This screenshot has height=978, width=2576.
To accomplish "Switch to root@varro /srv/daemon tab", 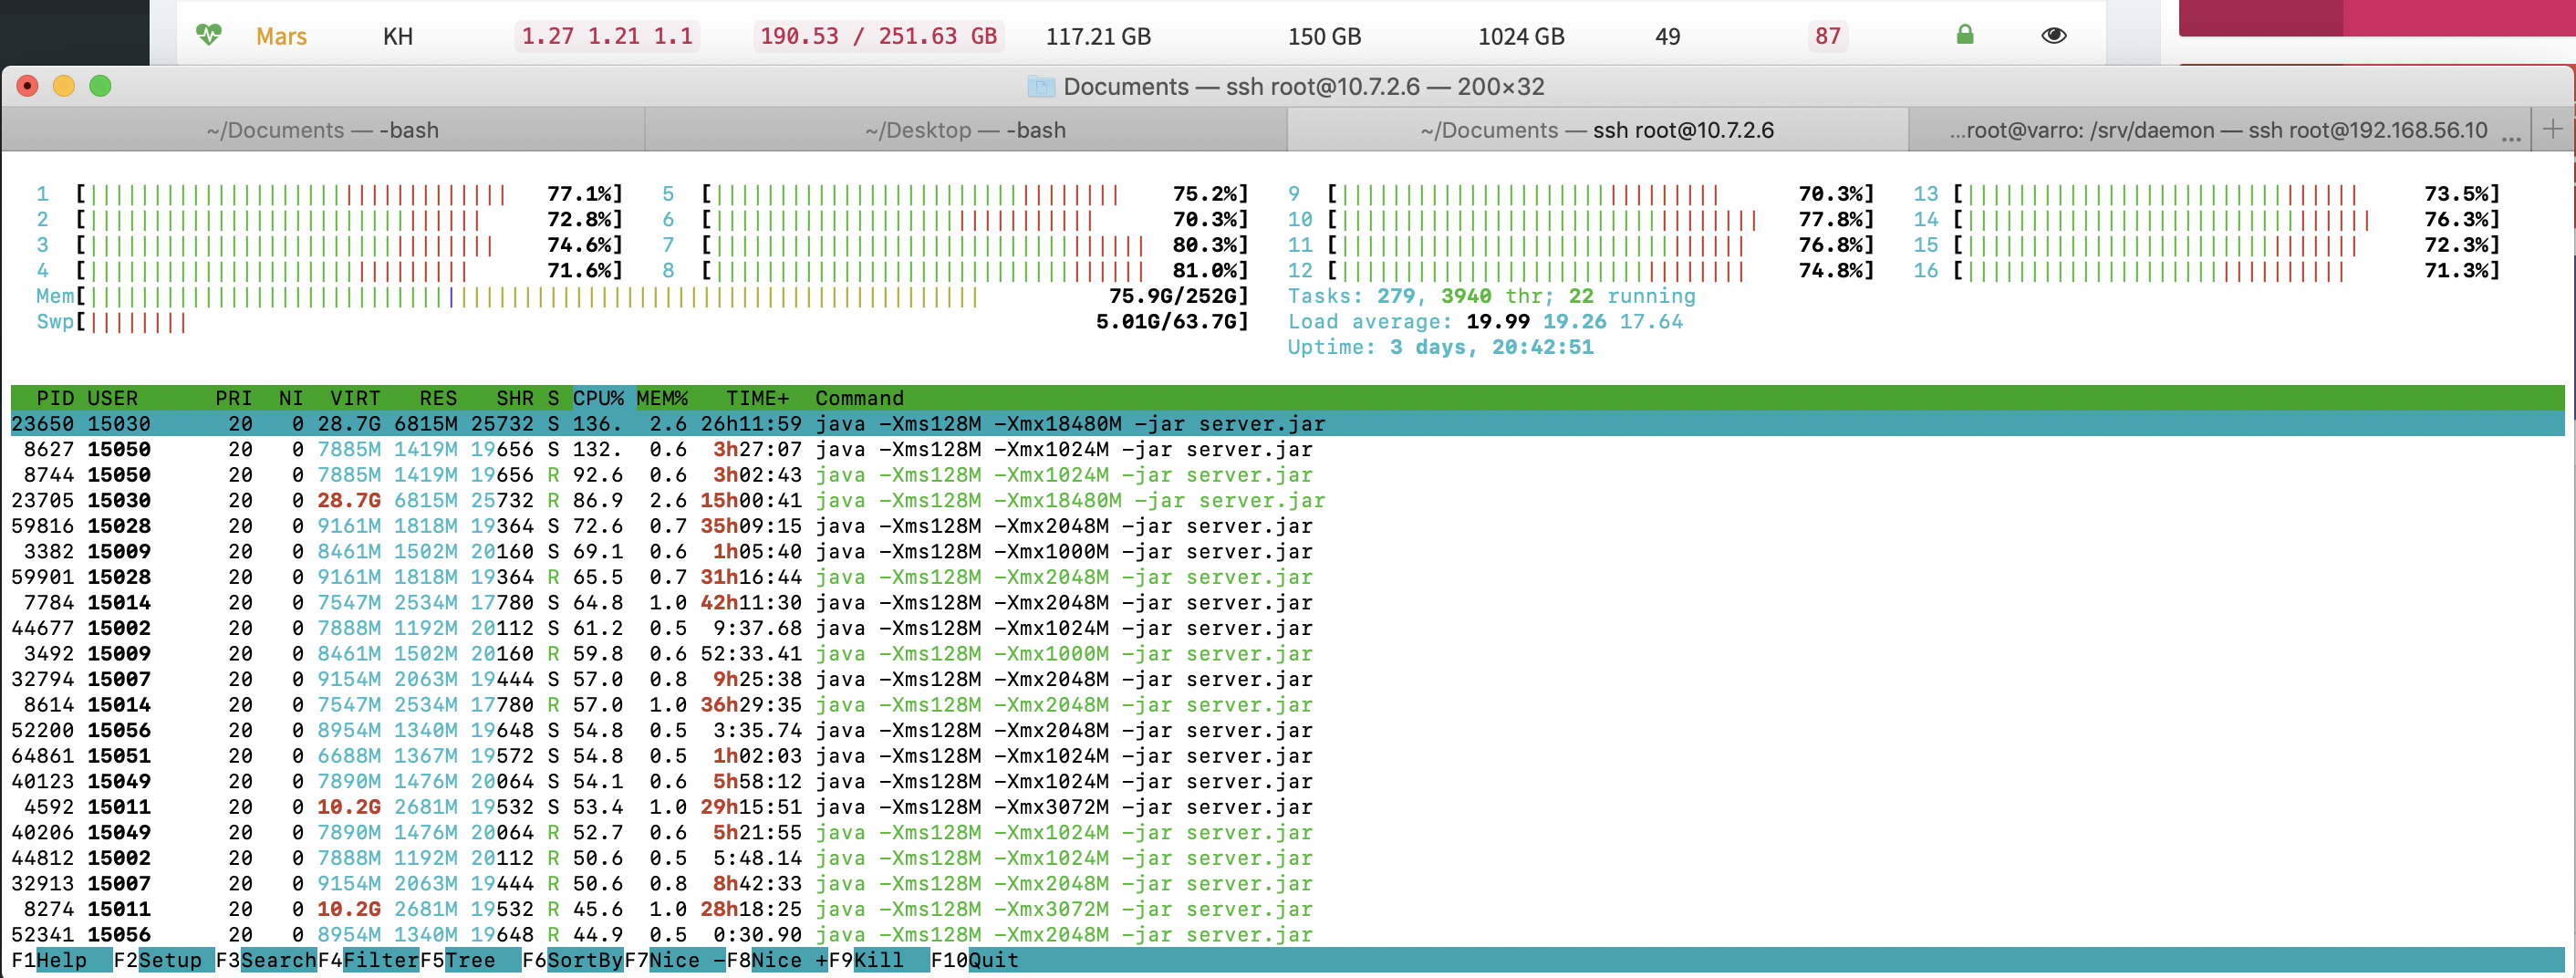I will (x=2217, y=130).
